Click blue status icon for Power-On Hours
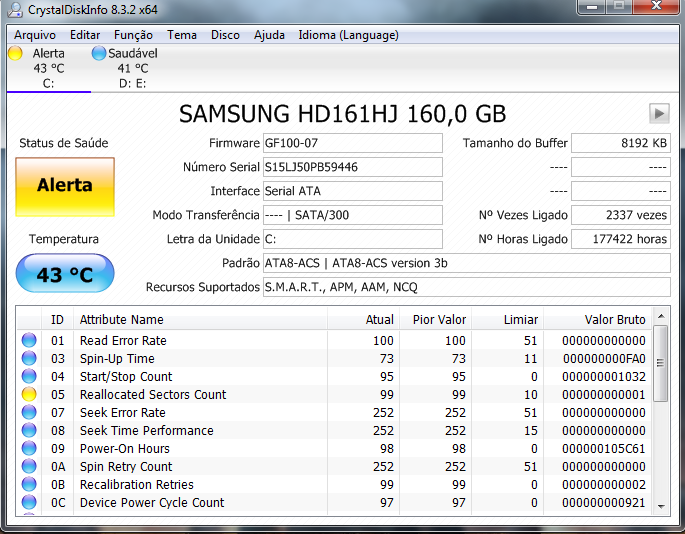This screenshot has height=534, width=685. 29,449
